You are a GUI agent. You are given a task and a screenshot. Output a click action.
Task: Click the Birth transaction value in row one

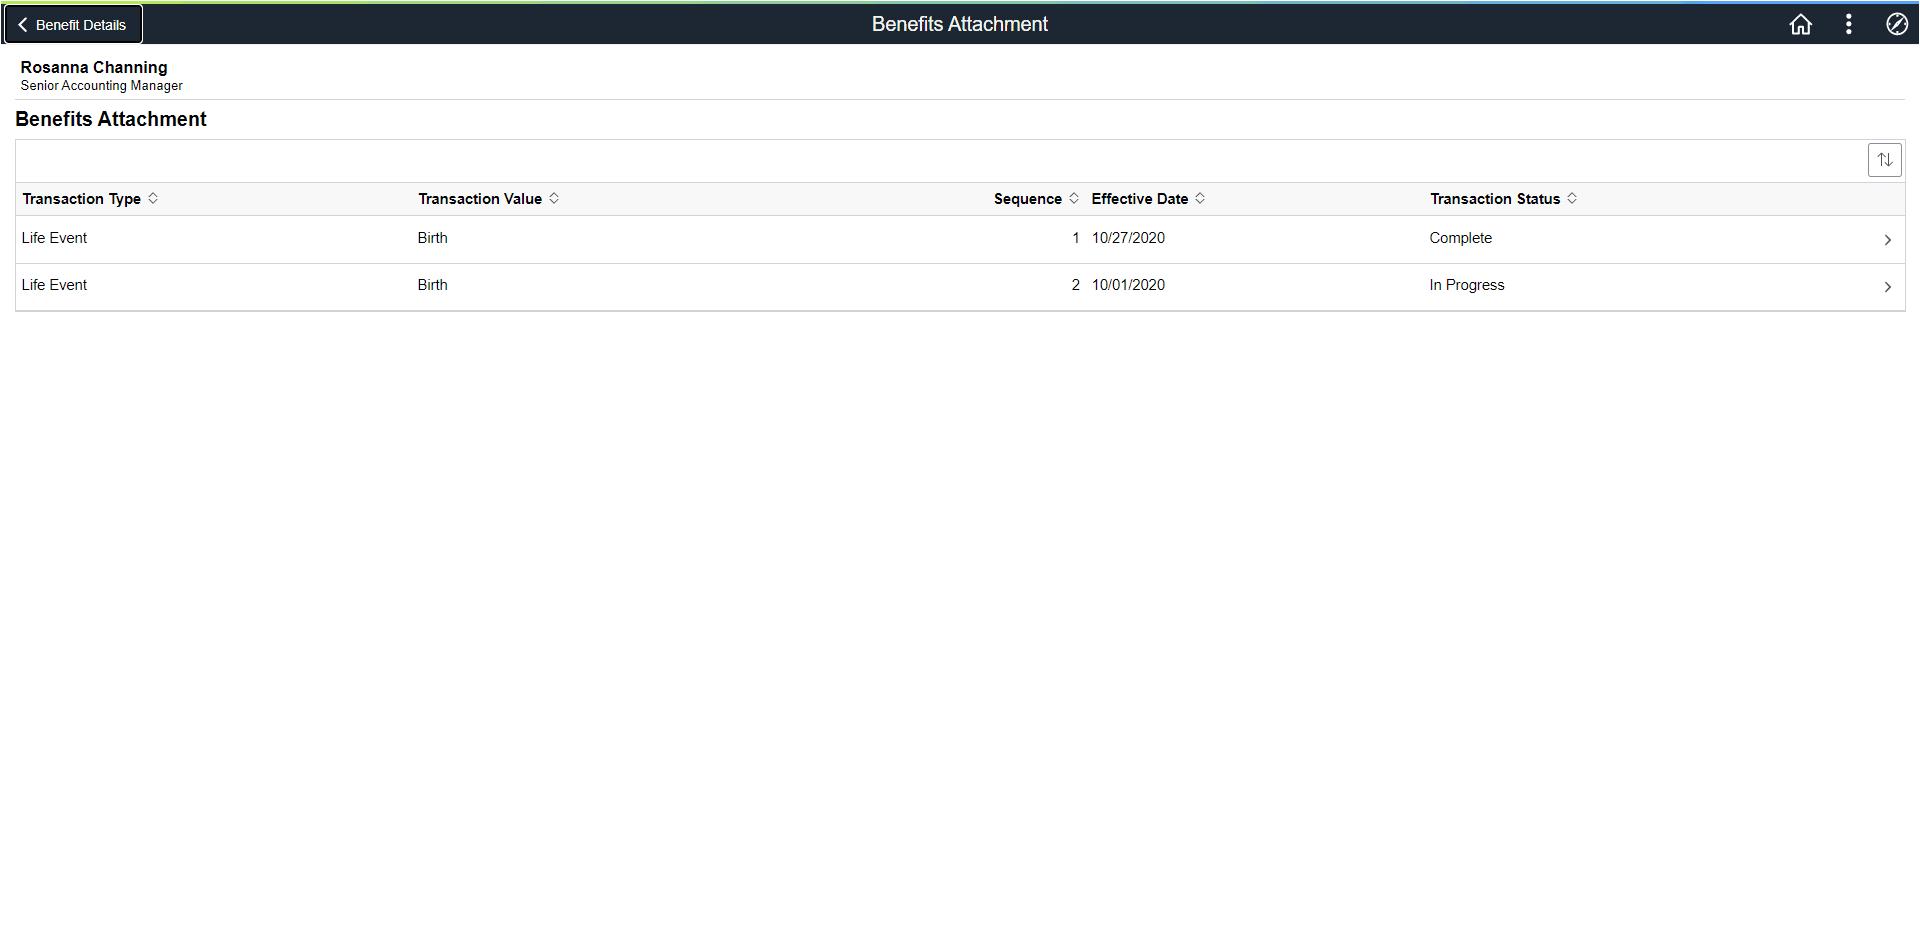coord(432,238)
